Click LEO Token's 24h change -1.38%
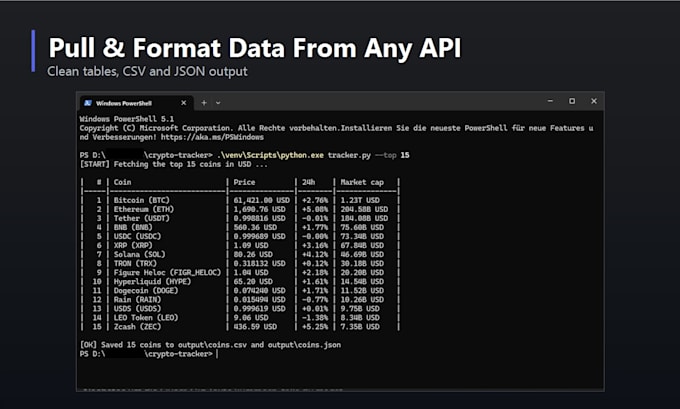680x409 pixels. [x=315, y=318]
